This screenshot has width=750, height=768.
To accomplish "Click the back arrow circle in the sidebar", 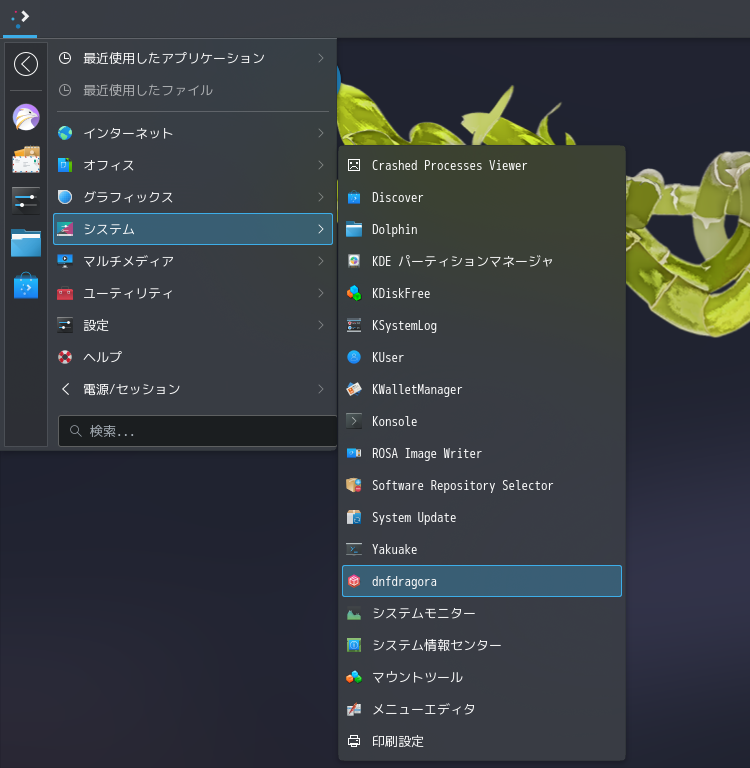I will pos(26,64).
